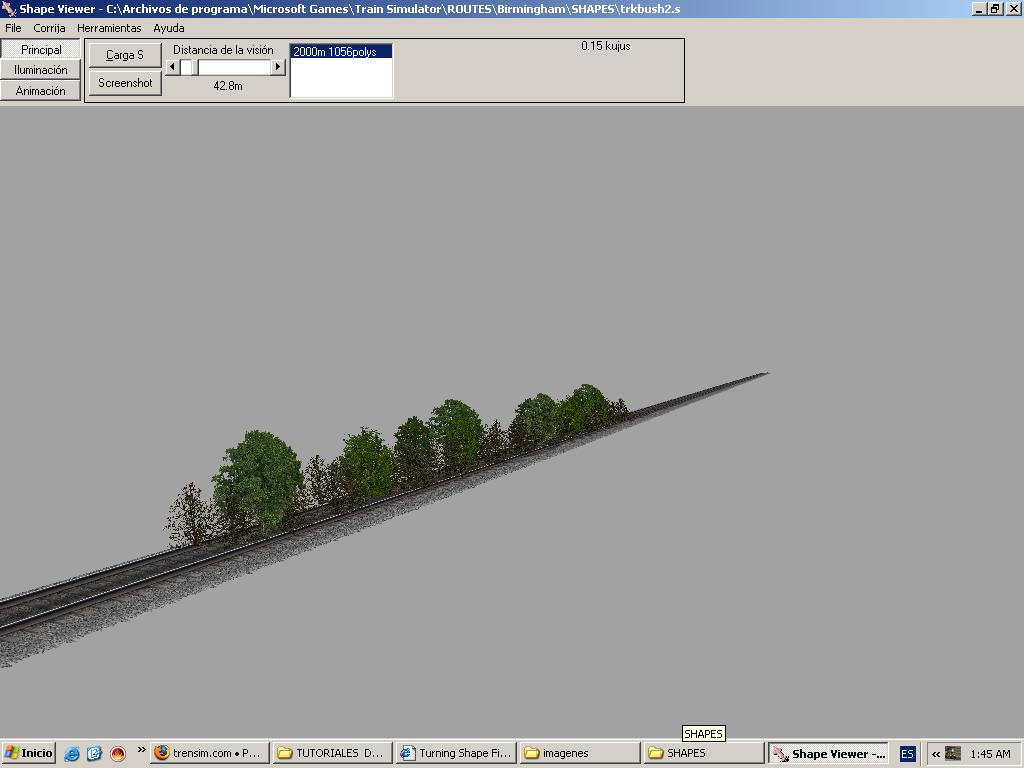This screenshot has height=768, width=1024.
Task: Click the Carga S button
Action: [125, 55]
